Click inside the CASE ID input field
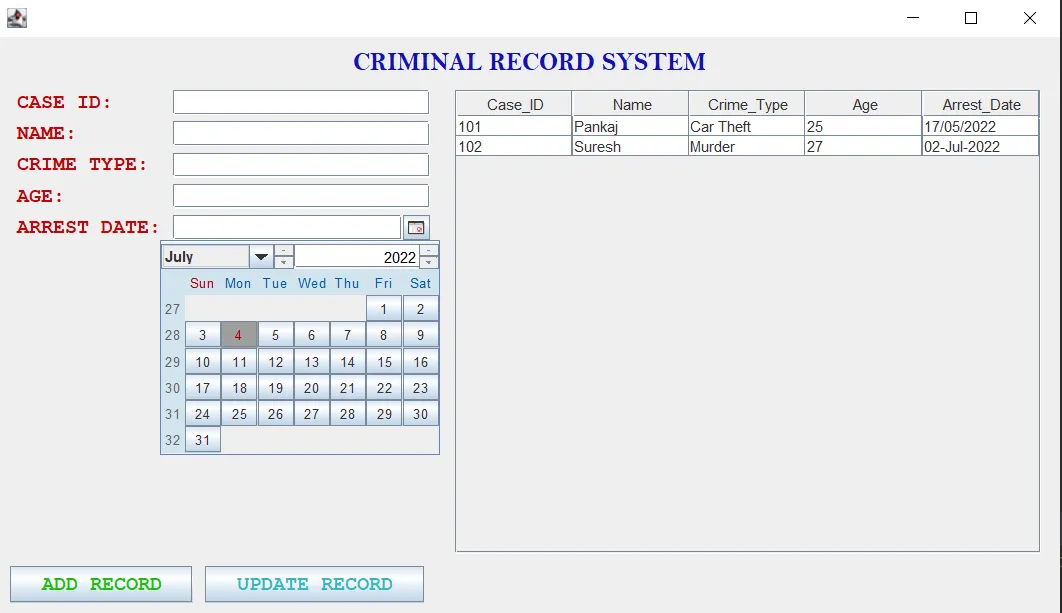This screenshot has height=613, width=1062. 300,101
